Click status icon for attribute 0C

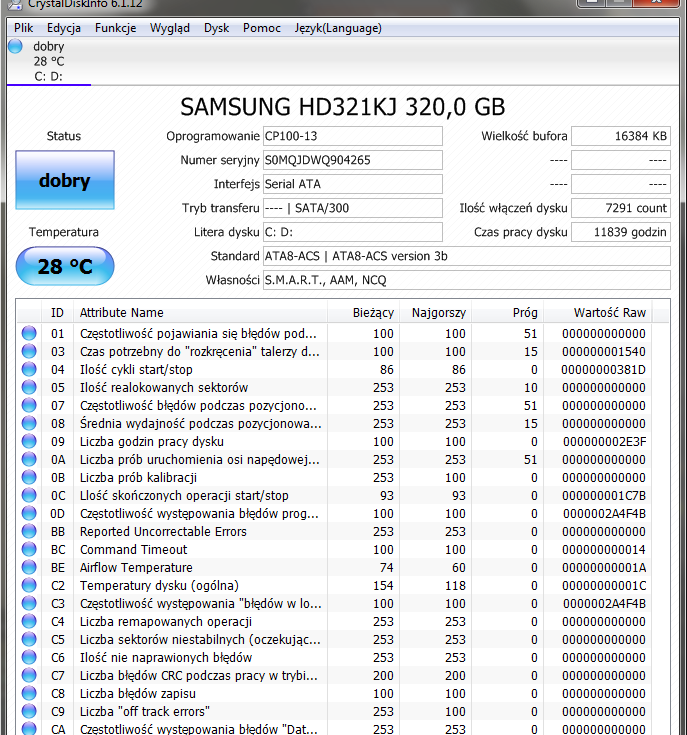click(29, 495)
